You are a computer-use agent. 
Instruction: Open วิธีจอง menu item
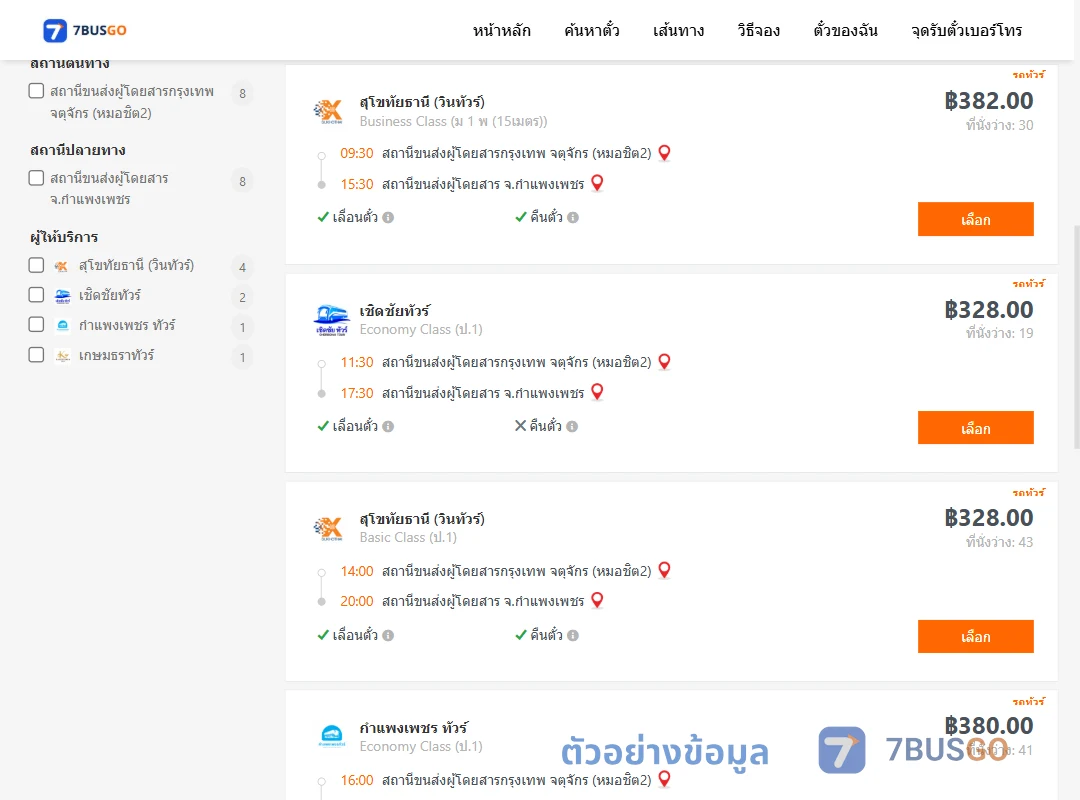758,30
